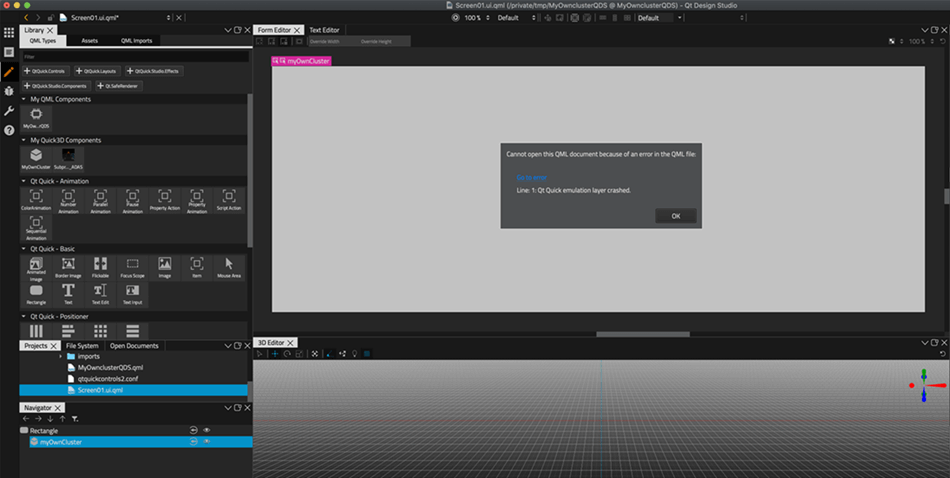The width and height of the screenshot is (950, 478).
Task: Open Debug mode bug icon
Action: pos(8,91)
